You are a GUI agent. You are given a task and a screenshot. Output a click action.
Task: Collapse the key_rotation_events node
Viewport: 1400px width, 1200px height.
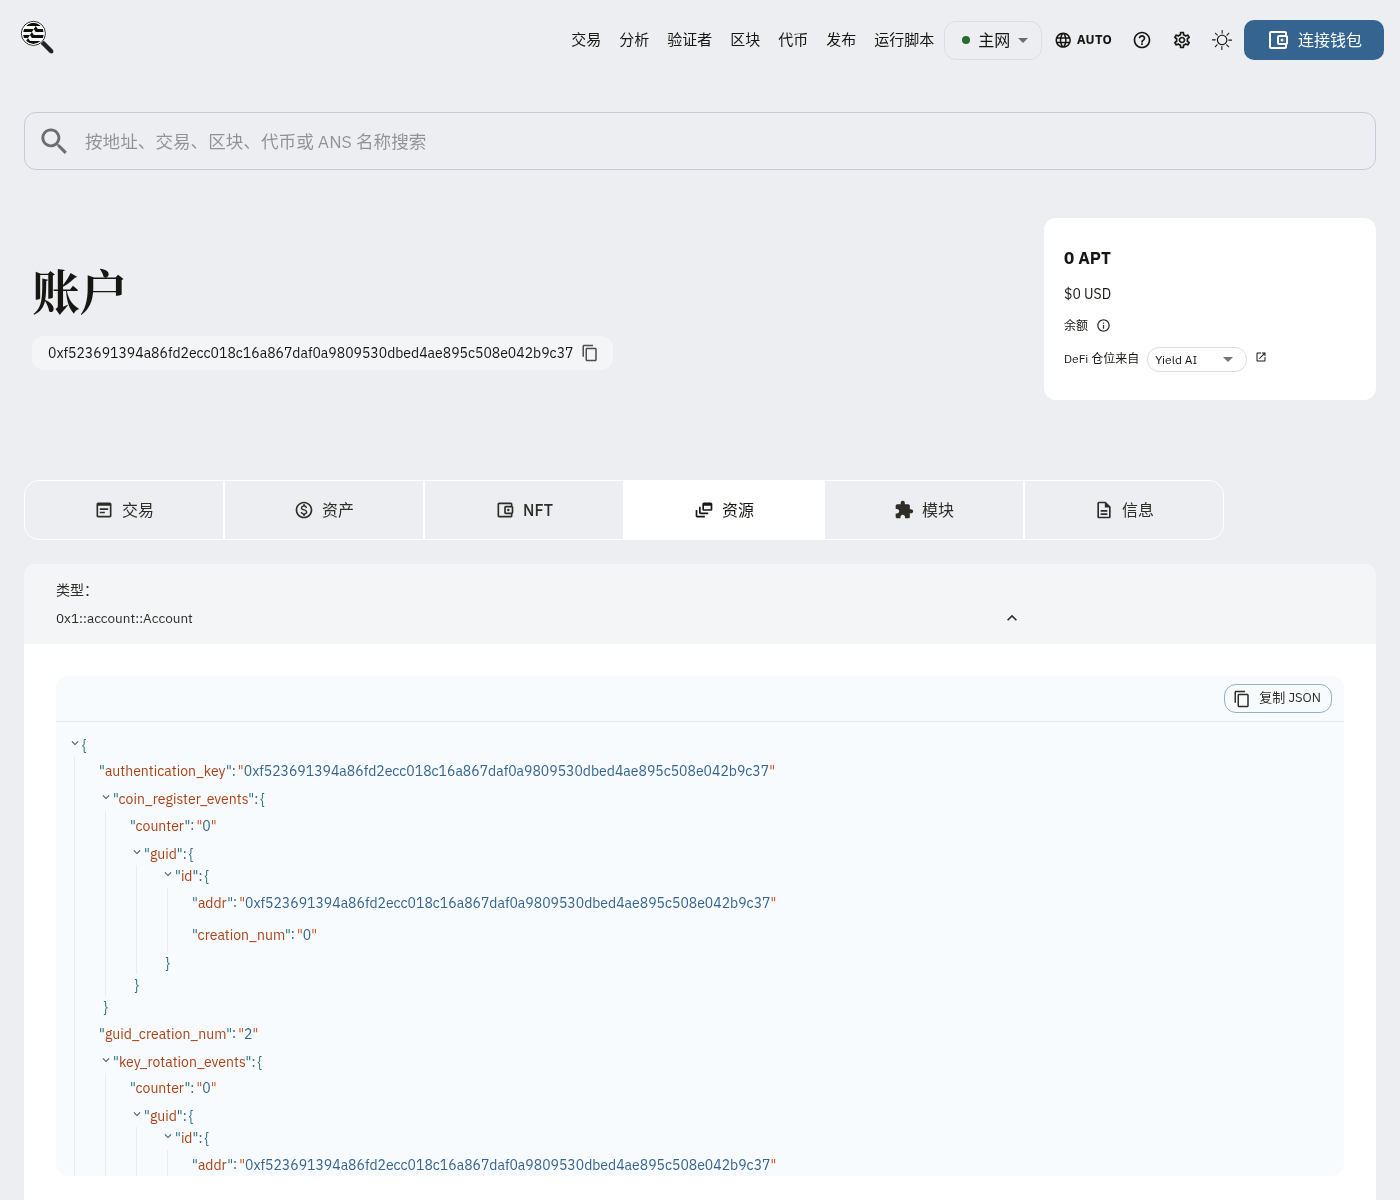point(106,1061)
